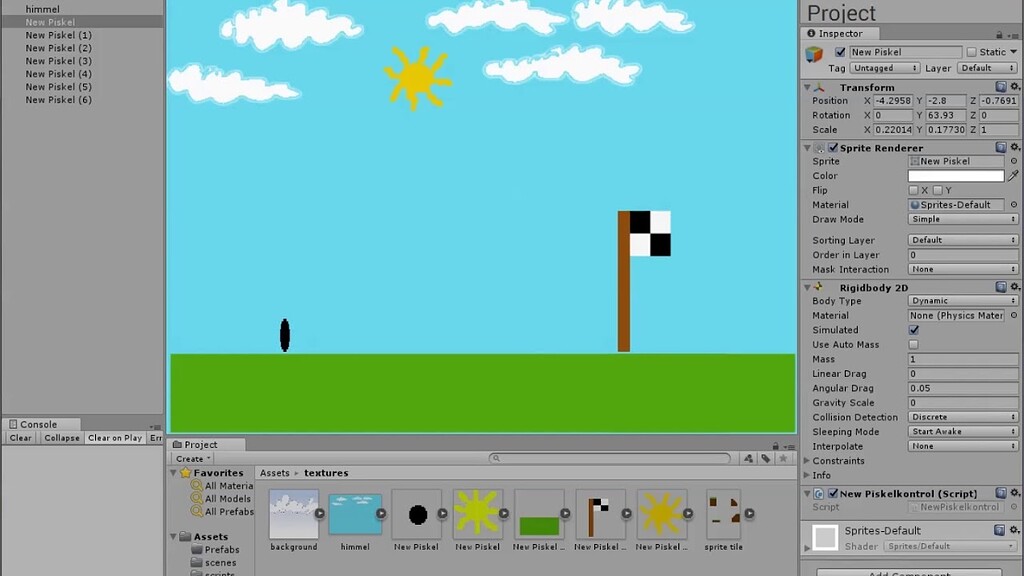Click the cube icon beside New Piskel name
The width and height of the screenshot is (1024, 576).
tap(812, 51)
